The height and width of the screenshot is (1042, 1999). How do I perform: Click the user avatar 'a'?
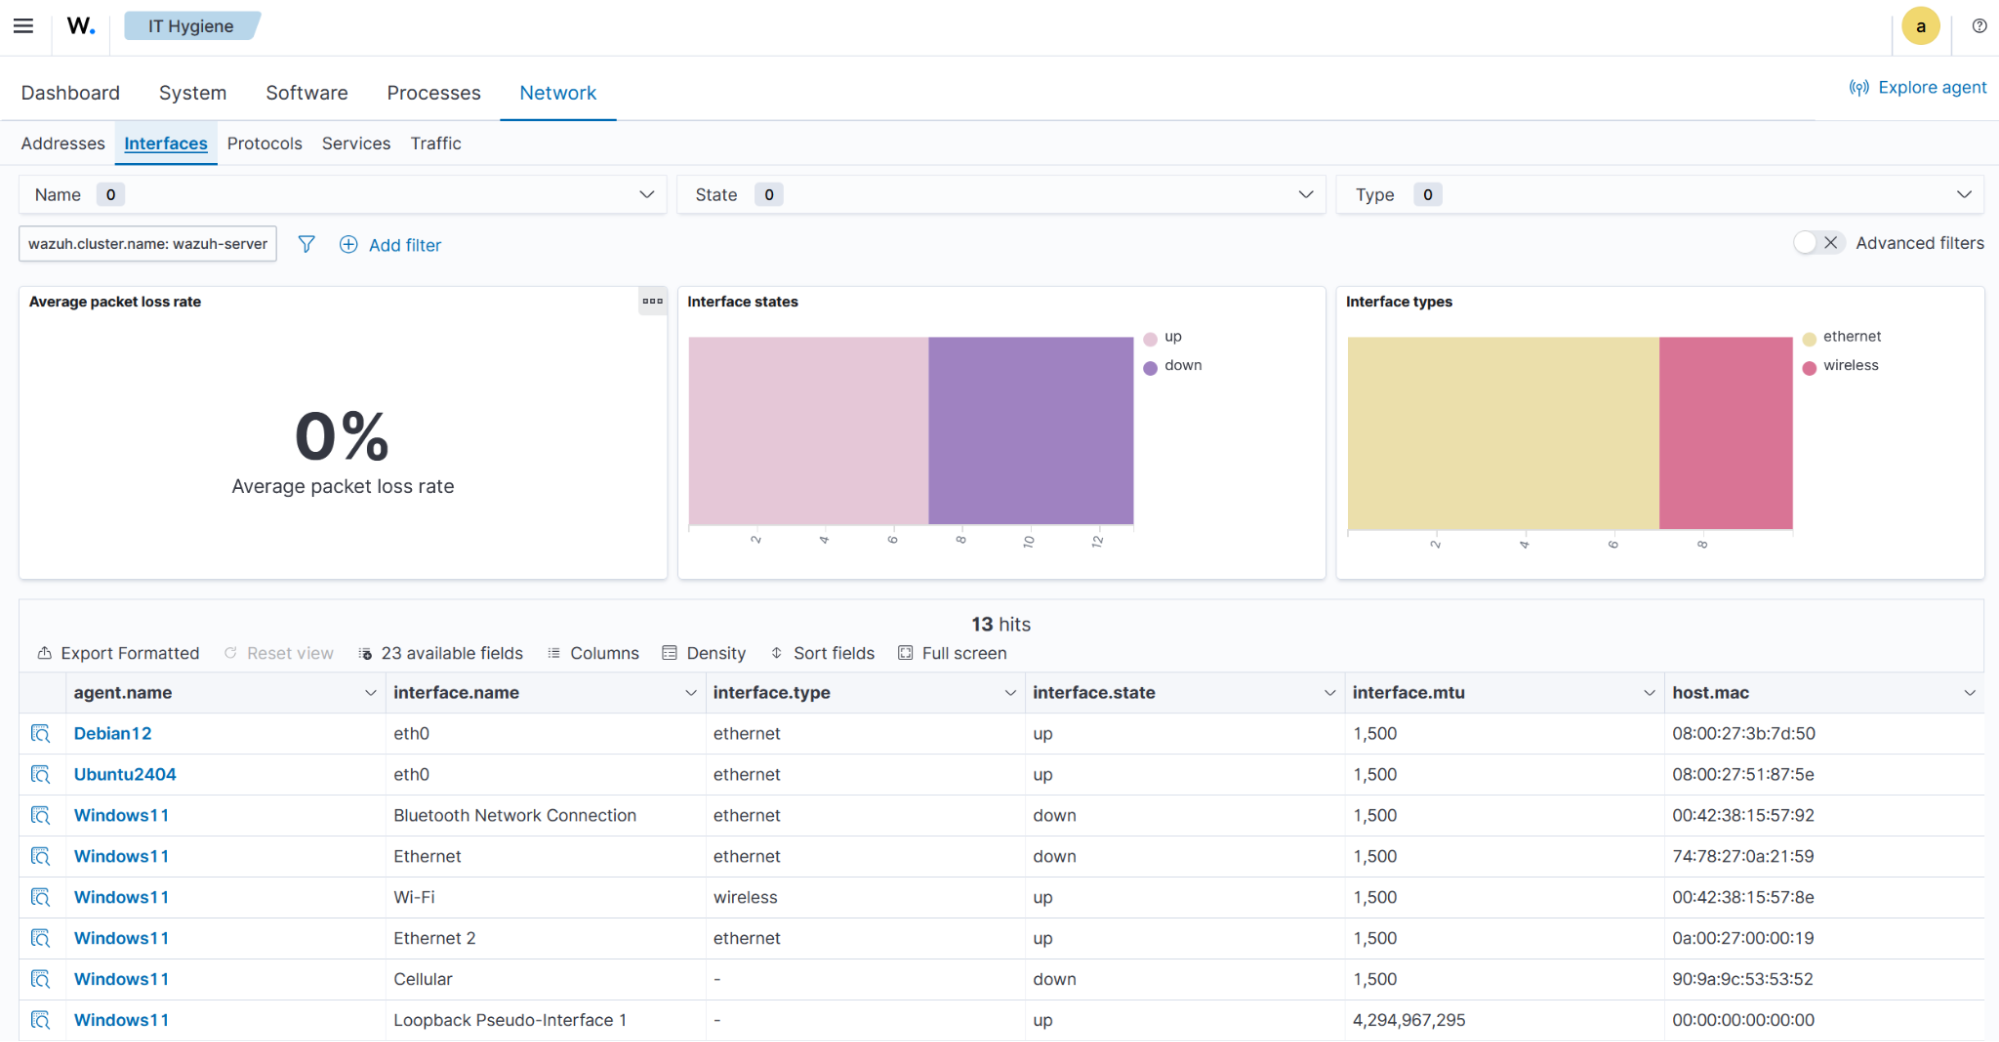click(1920, 26)
